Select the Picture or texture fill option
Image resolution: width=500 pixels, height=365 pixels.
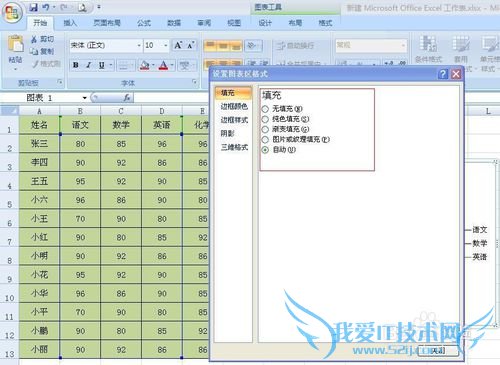pos(265,140)
